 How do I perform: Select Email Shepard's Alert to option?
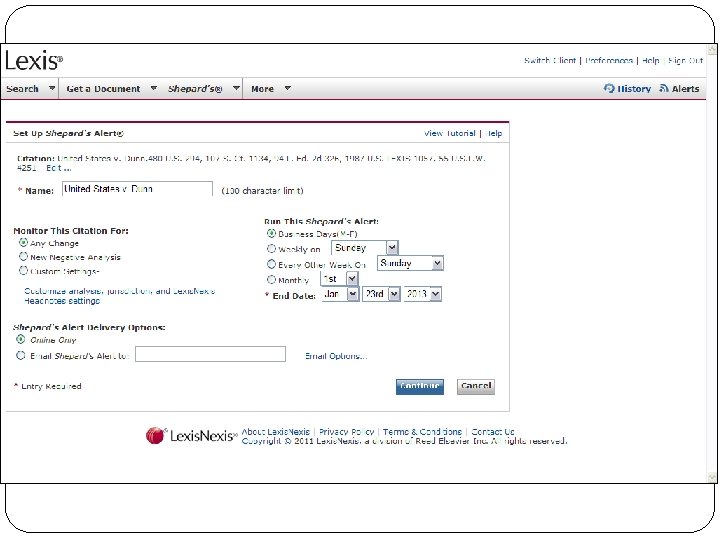tap(21, 355)
